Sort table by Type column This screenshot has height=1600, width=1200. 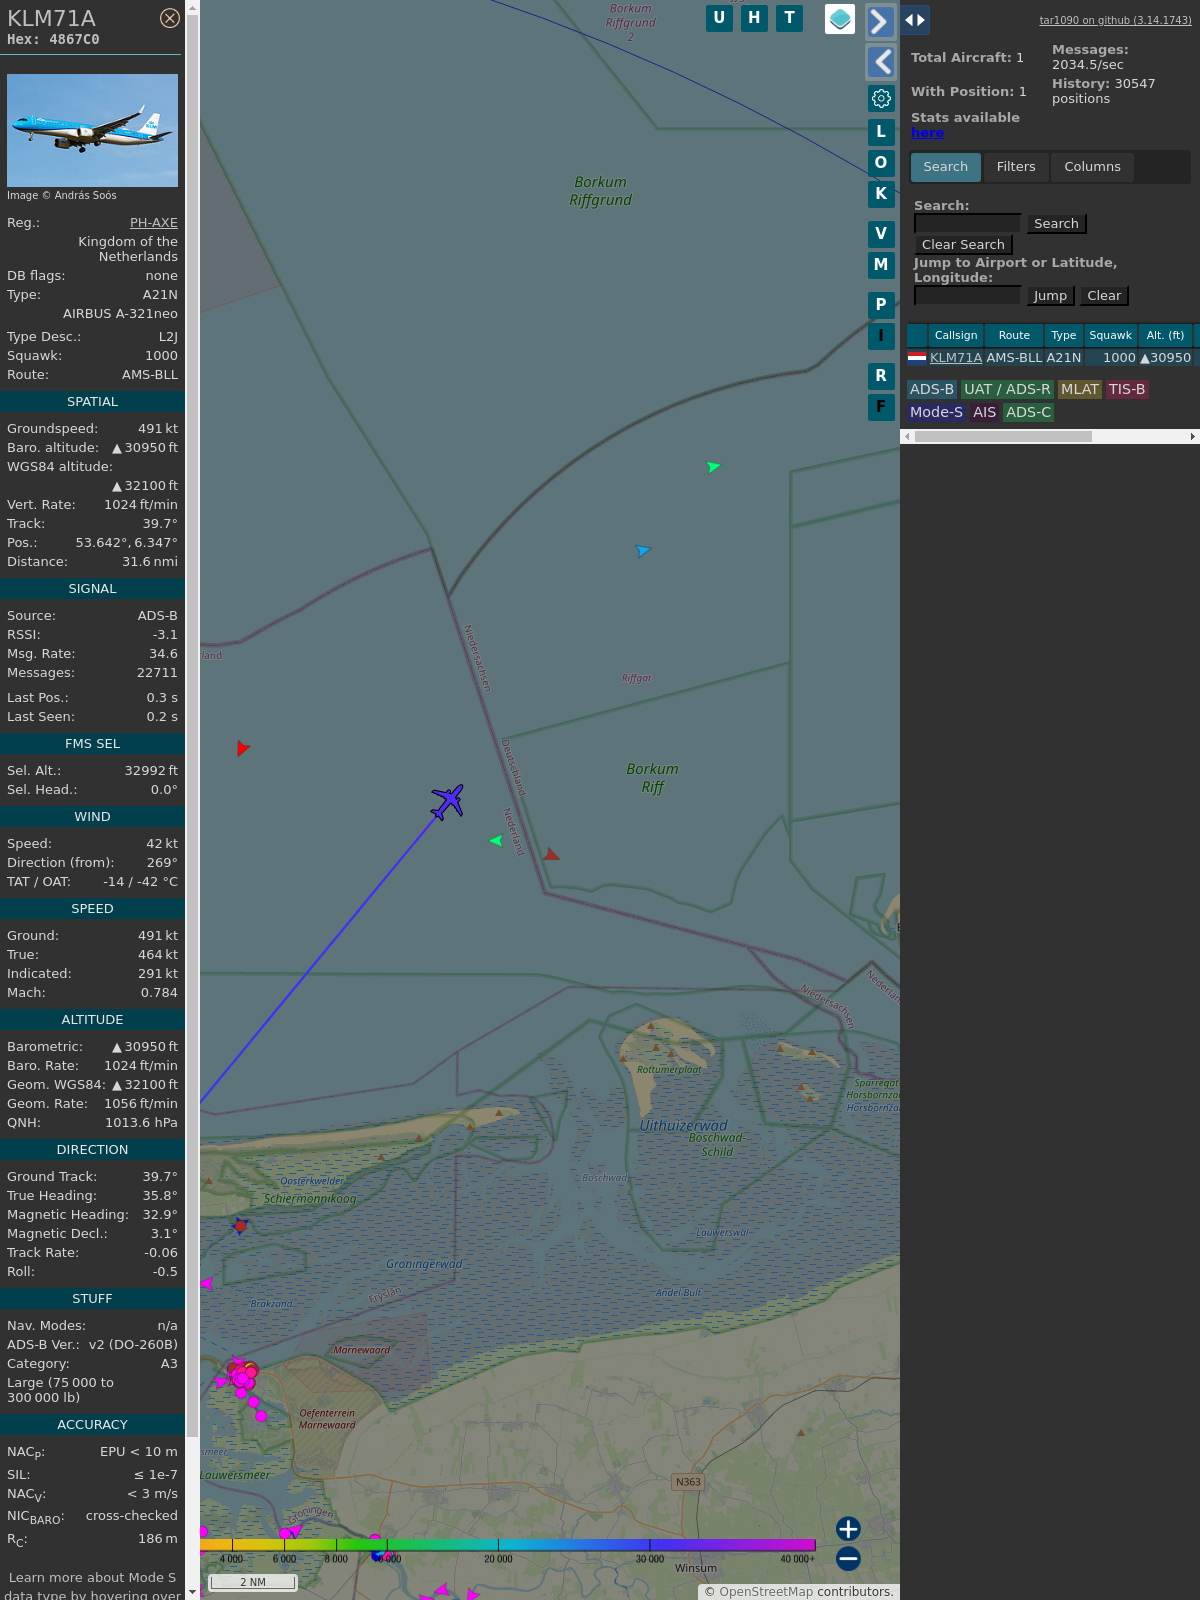pyautogui.click(x=1064, y=335)
